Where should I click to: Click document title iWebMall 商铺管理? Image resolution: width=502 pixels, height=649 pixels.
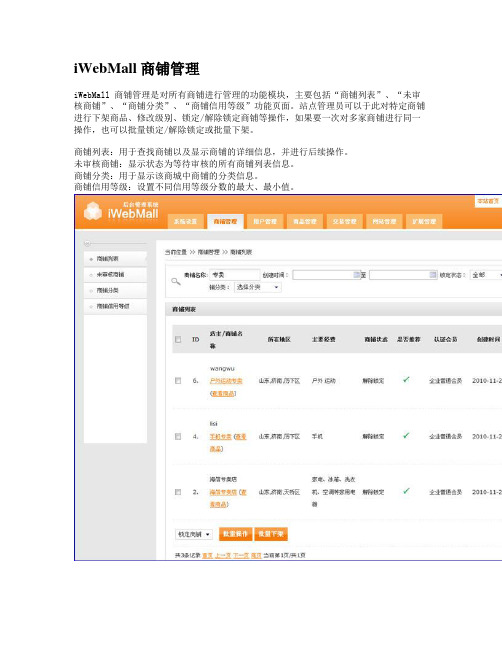(x=137, y=68)
